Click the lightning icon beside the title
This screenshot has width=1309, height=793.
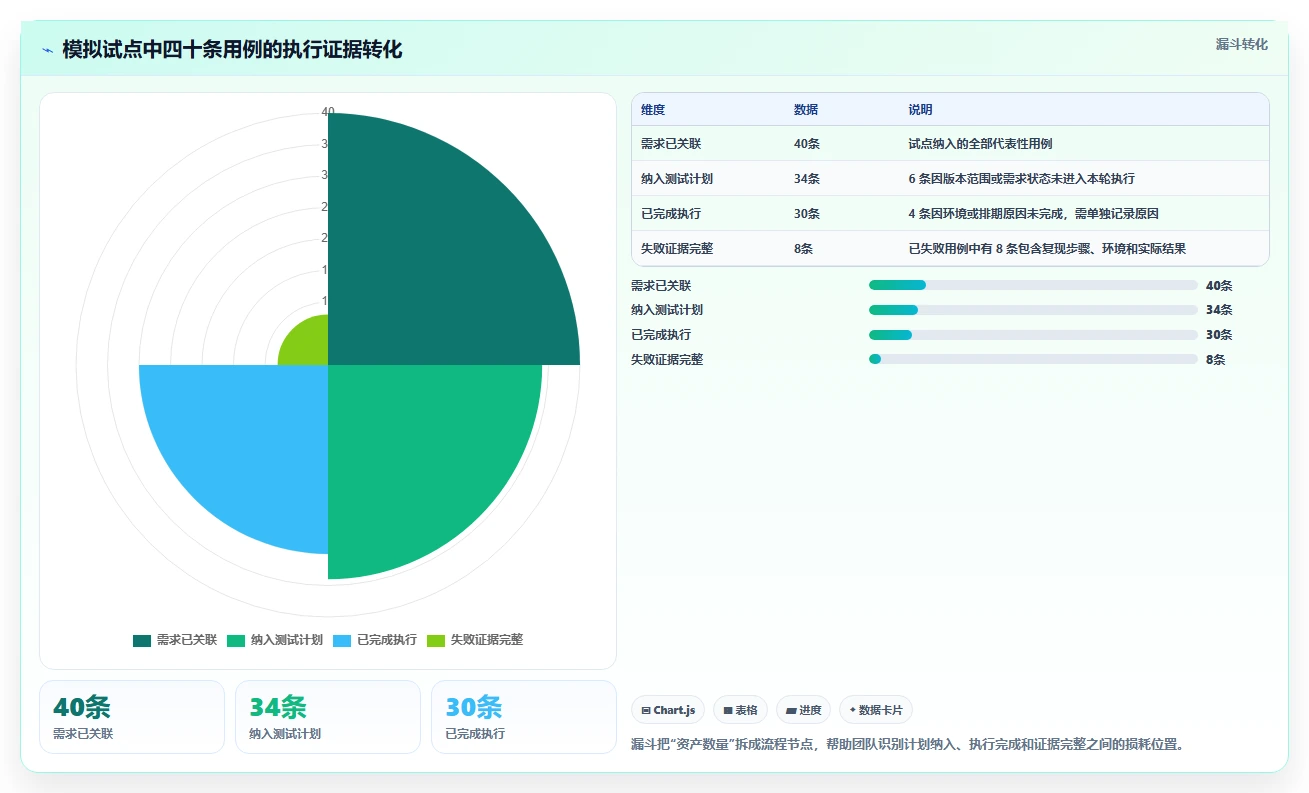click(48, 50)
